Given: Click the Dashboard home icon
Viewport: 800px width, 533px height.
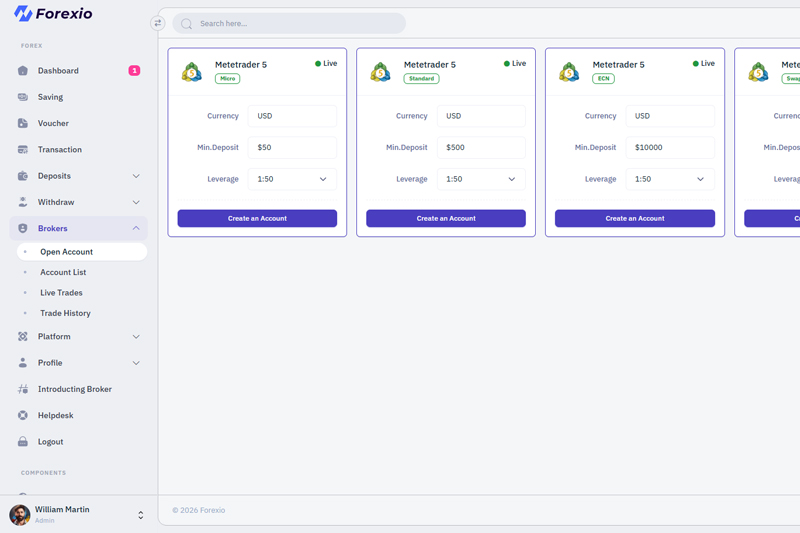Looking at the screenshot, I should tap(23, 71).
